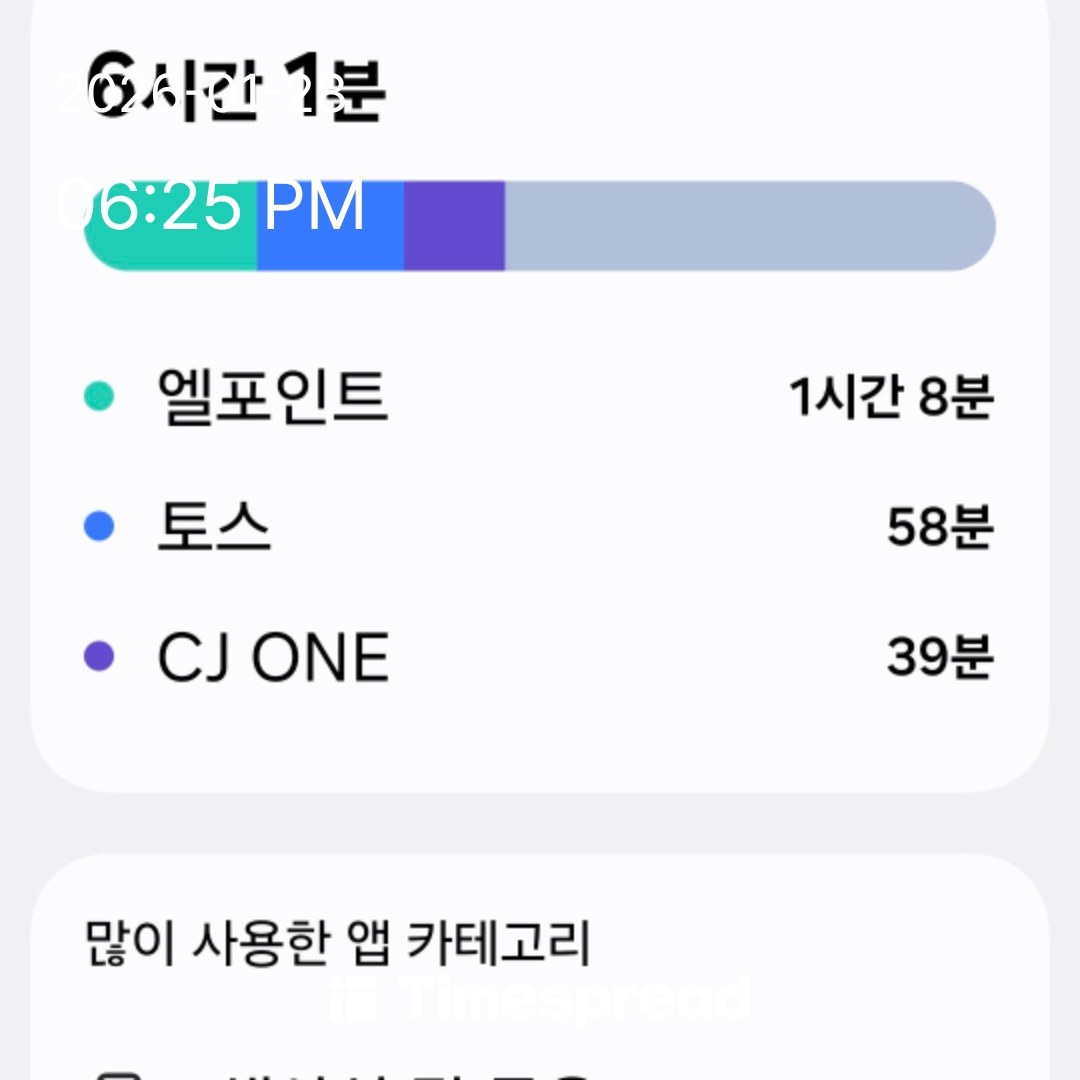1080x1080 pixels.
Task: Tap the 58분 usage duration
Action: point(939,527)
